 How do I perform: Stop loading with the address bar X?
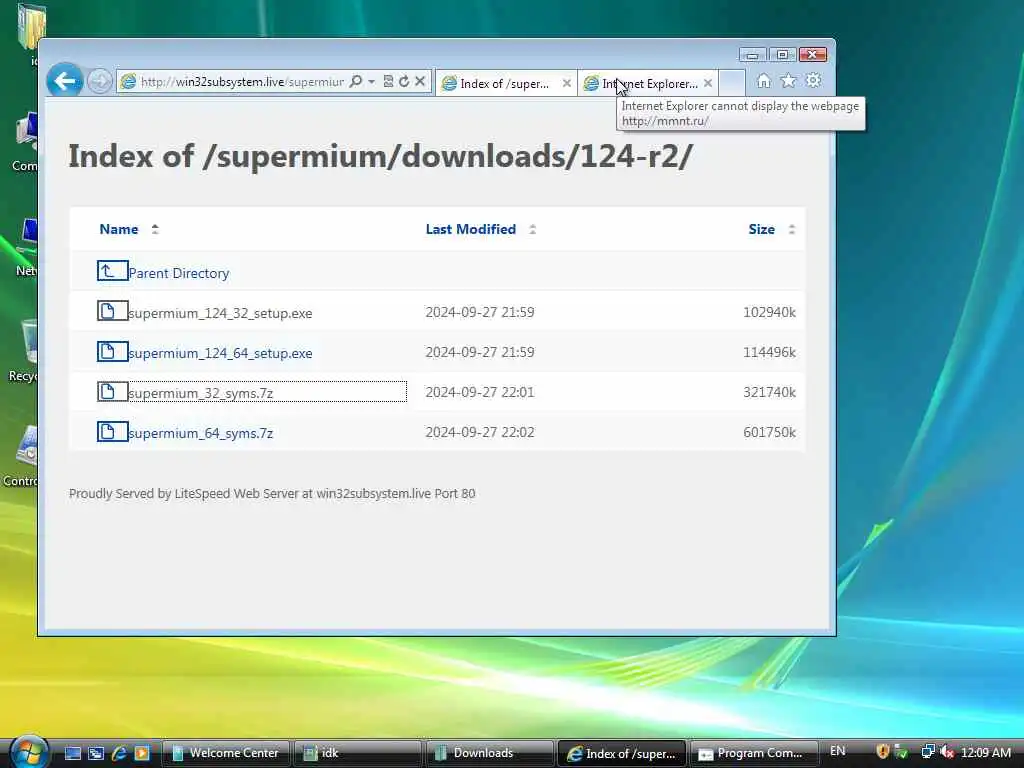tap(420, 82)
